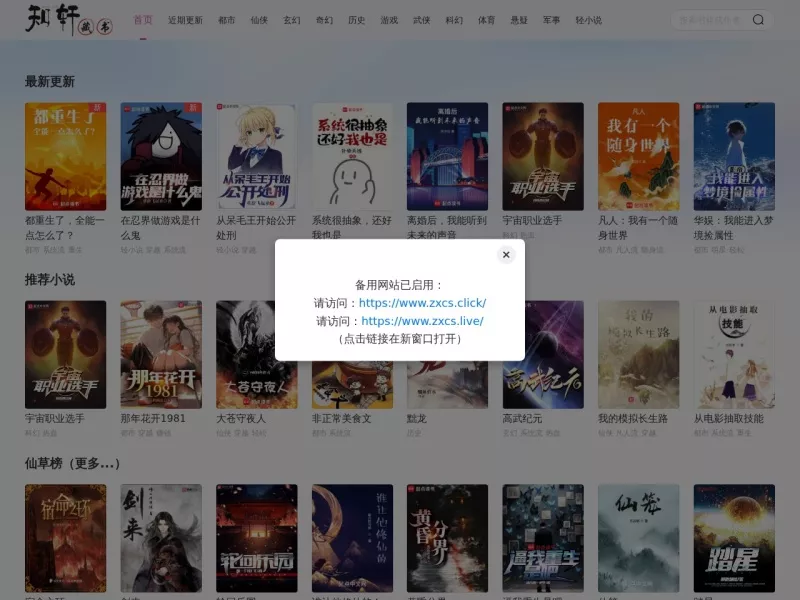Screen dimensions: 800x600
Task: Click title 我的模拟长生路
Action: coord(633,418)
